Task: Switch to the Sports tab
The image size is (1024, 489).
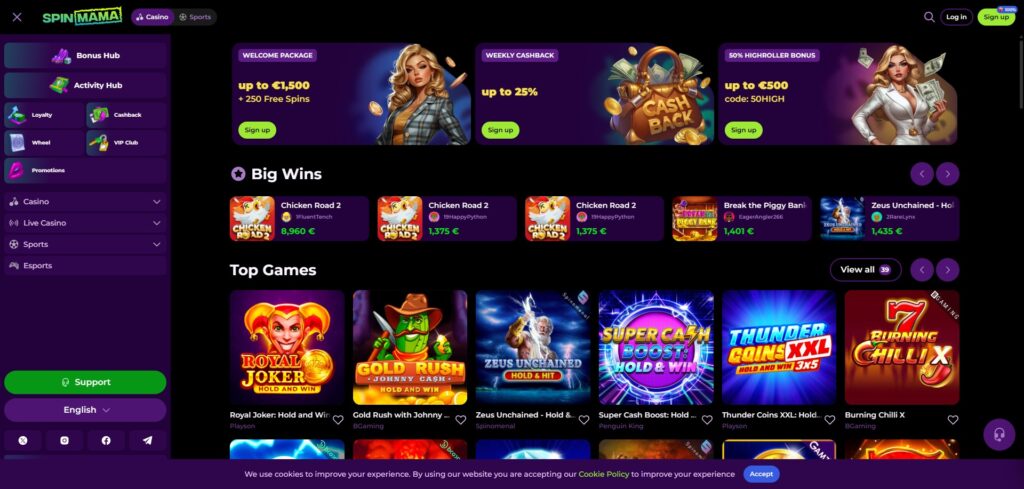Action: tap(195, 17)
